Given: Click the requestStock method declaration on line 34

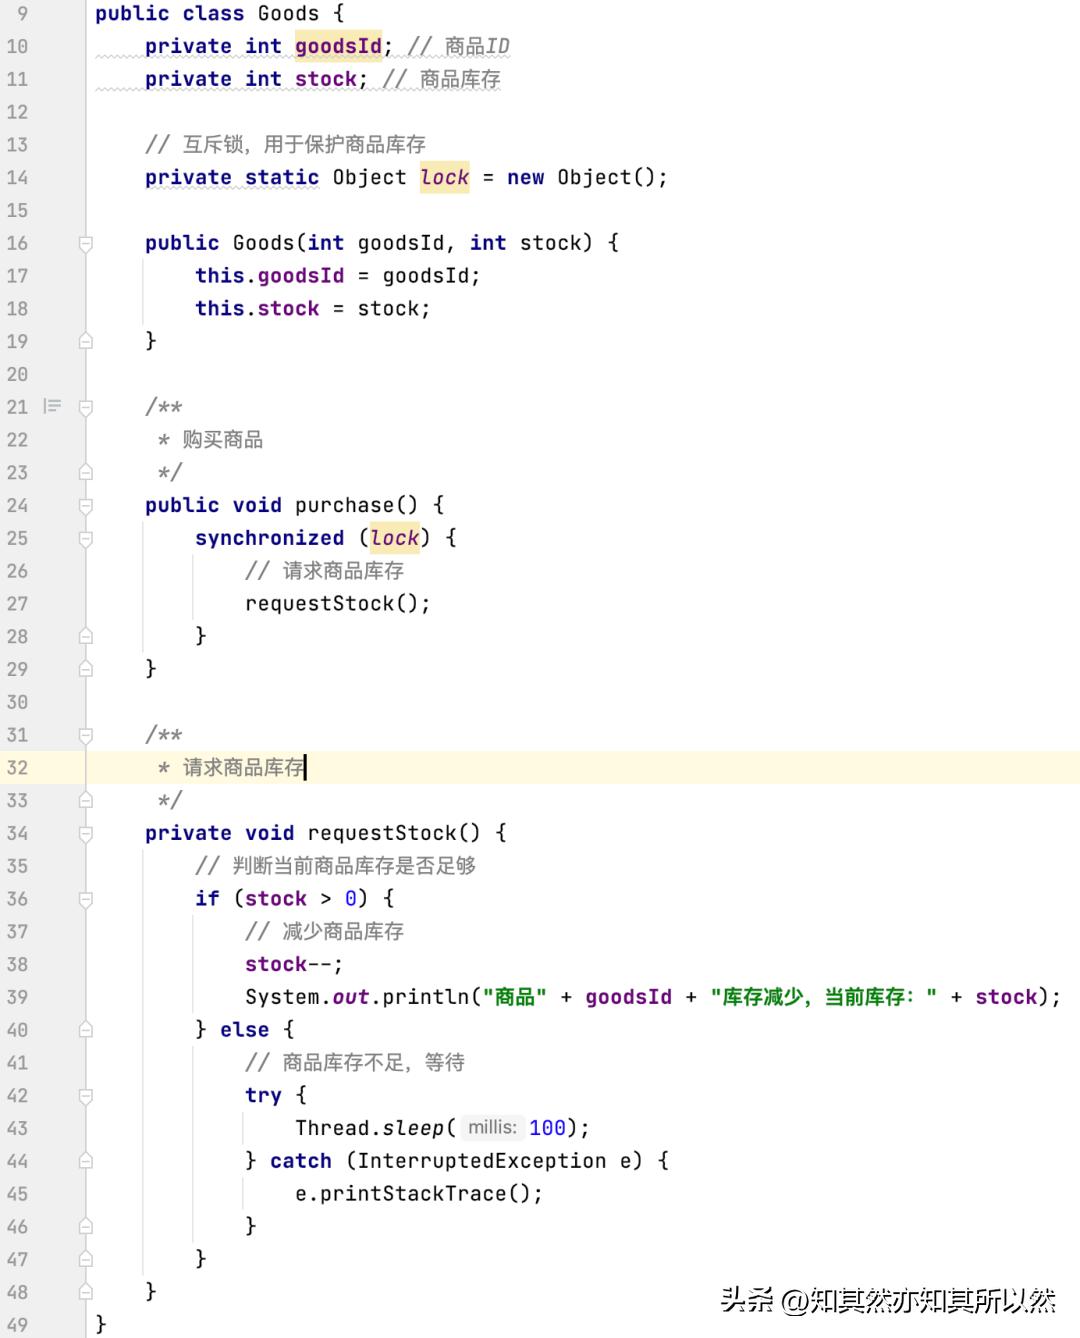Looking at the screenshot, I should click(382, 833).
